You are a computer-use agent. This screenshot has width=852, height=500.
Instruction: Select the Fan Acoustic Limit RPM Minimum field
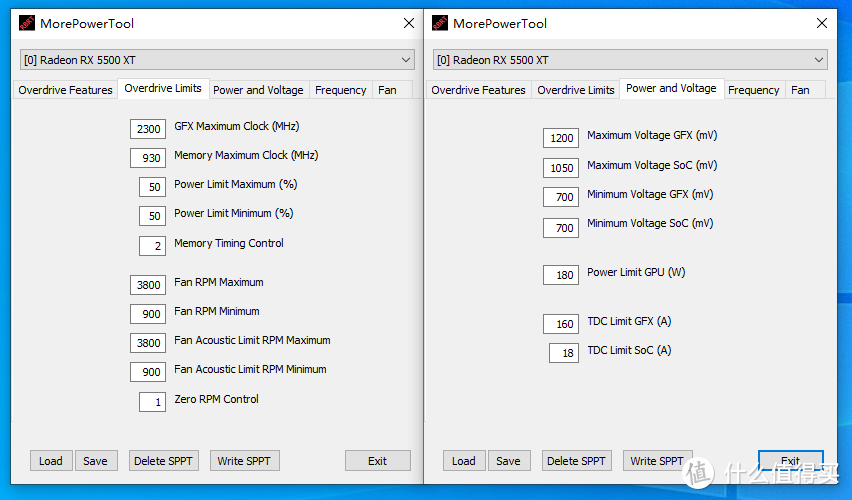(x=148, y=372)
